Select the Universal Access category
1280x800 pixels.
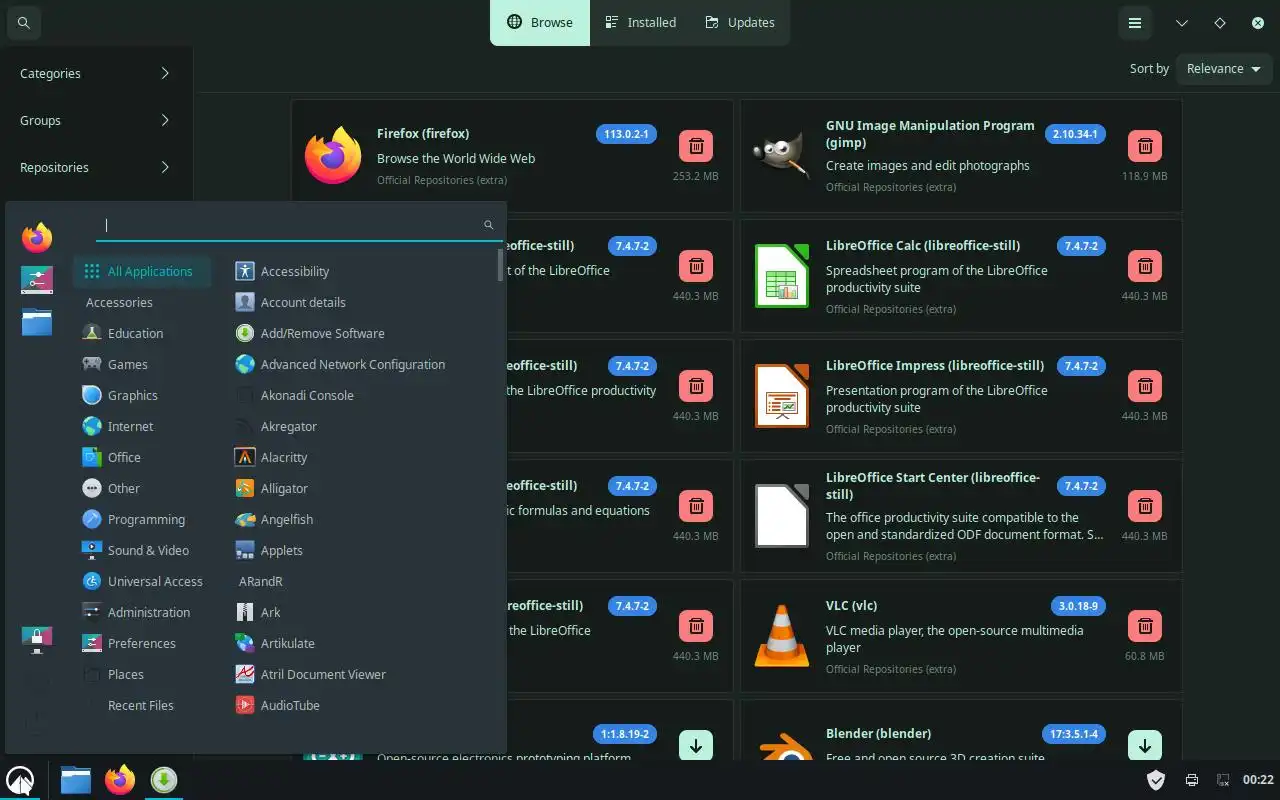coord(142,581)
